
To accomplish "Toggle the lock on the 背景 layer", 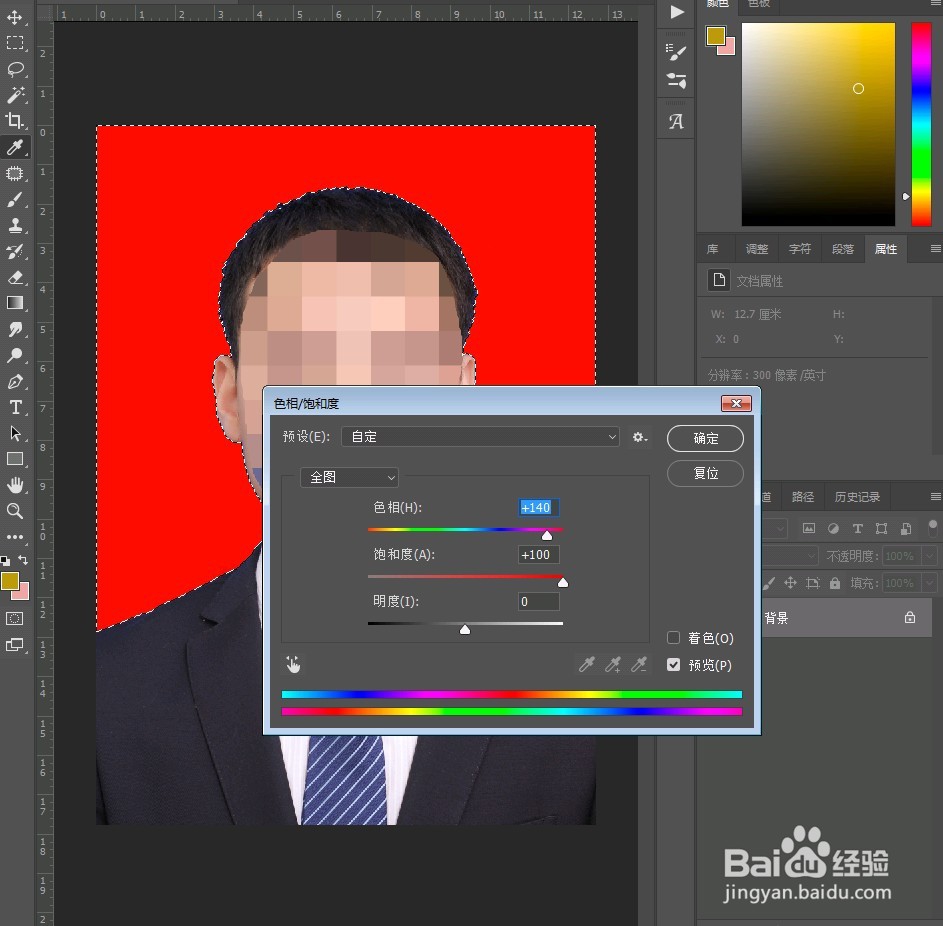I will click(x=908, y=618).
